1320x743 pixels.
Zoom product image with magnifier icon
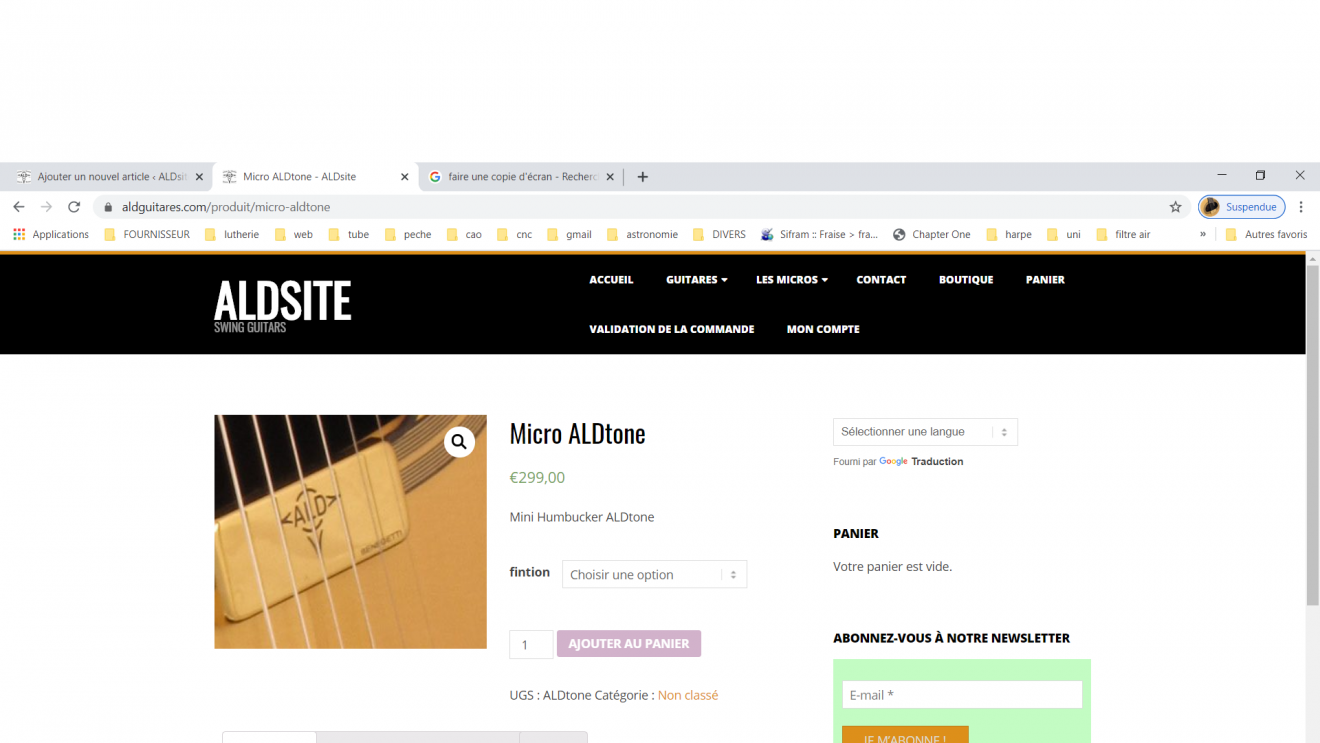(459, 441)
